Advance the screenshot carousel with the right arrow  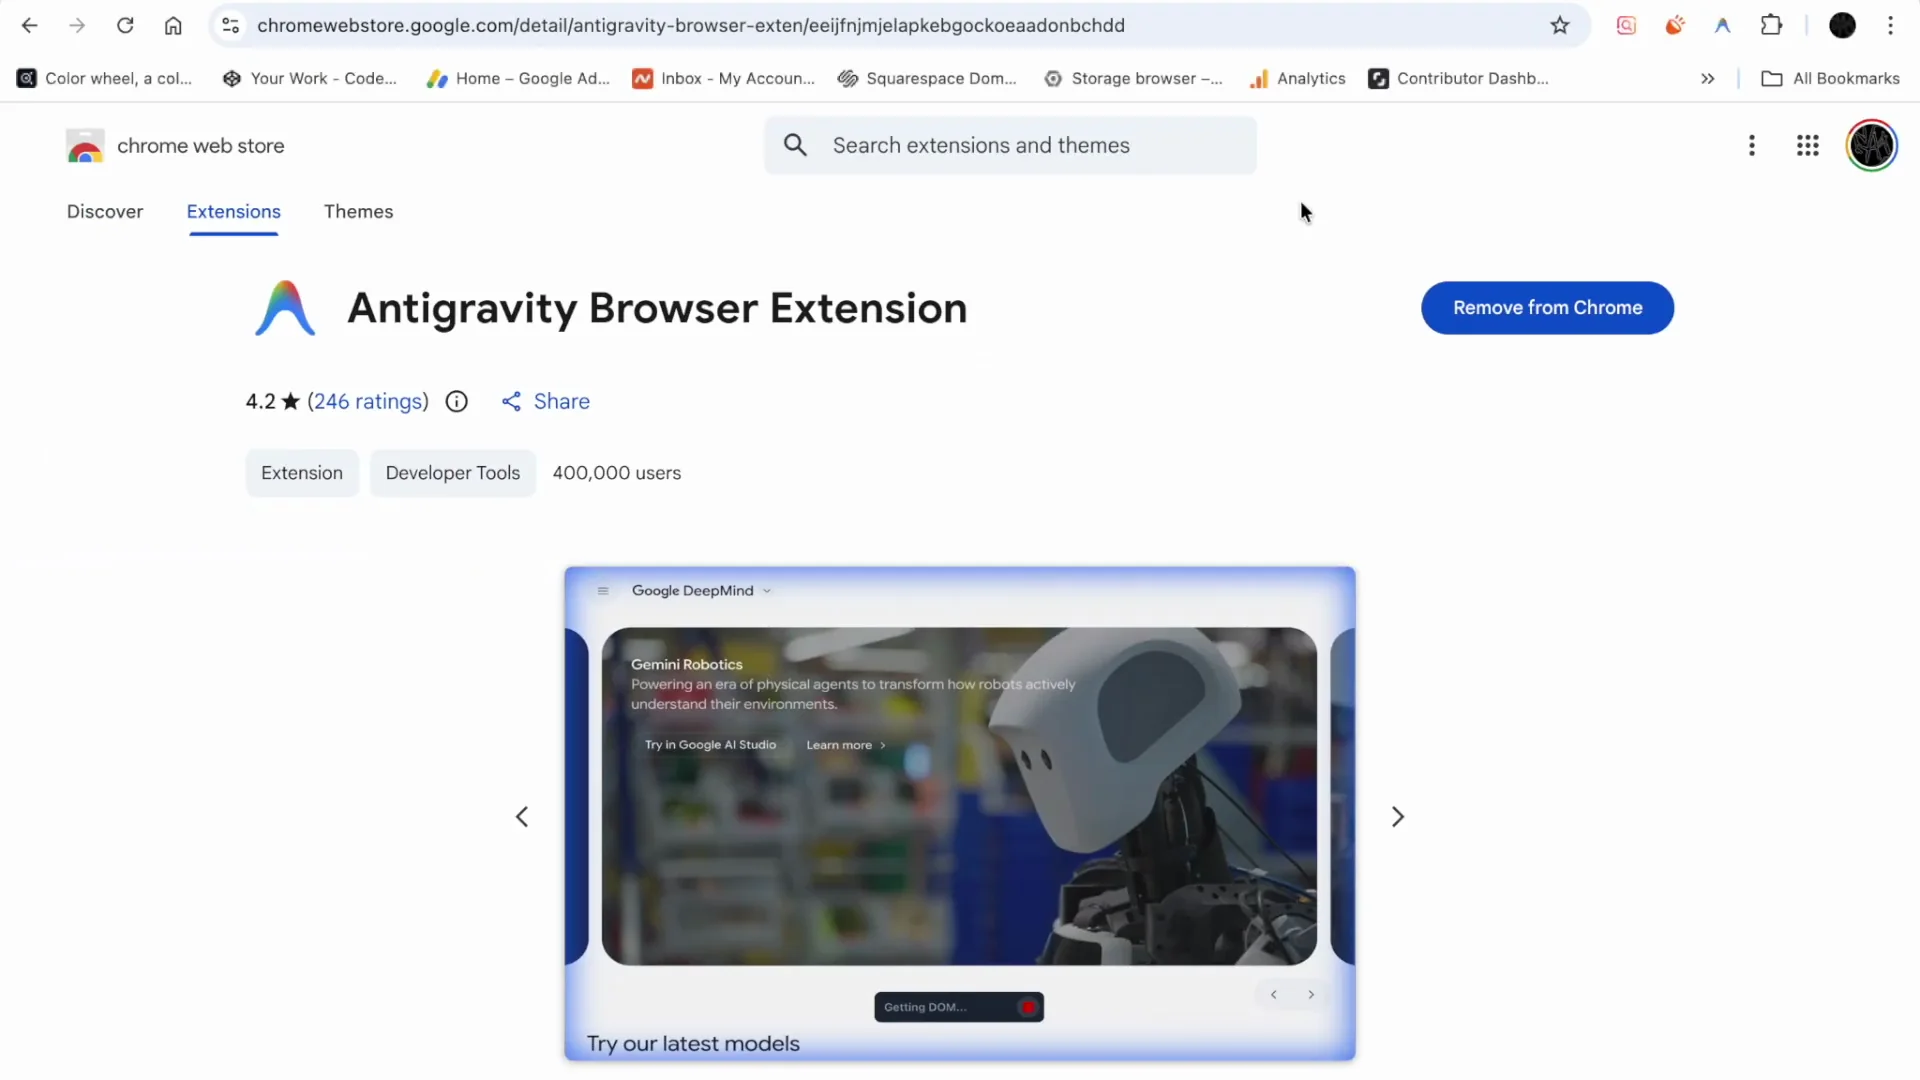(1398, 816)
